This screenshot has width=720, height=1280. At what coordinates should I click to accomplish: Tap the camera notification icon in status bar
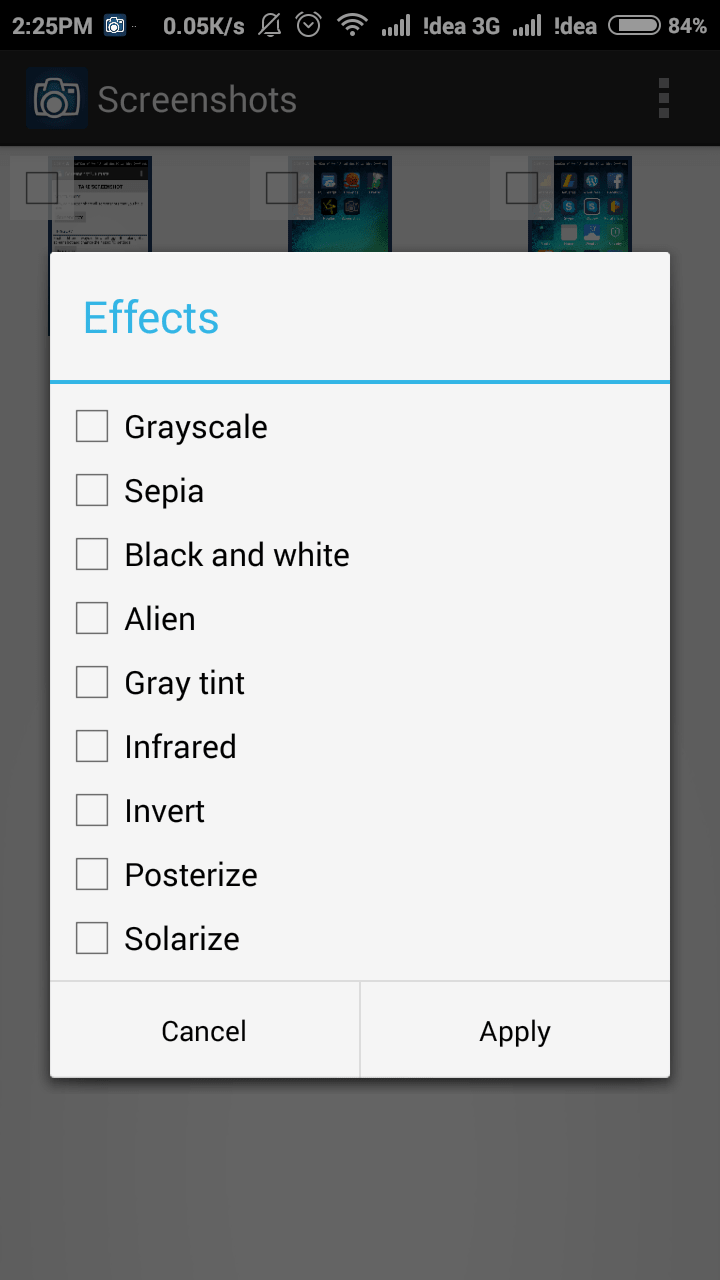coord(115,26)
